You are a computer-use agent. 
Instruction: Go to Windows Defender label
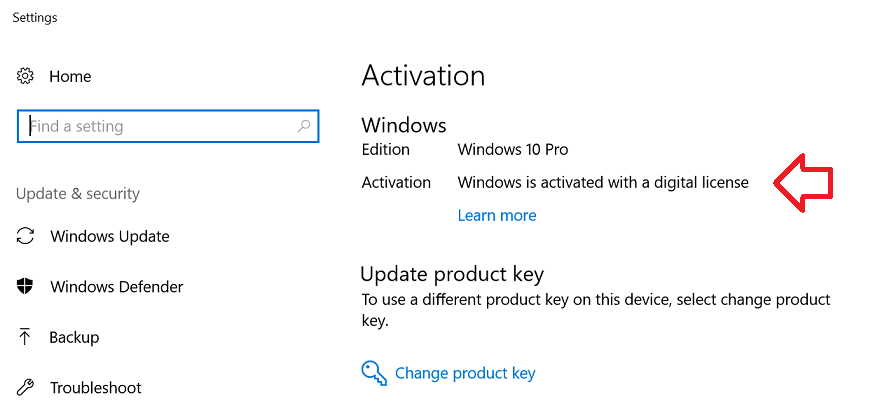117,287
